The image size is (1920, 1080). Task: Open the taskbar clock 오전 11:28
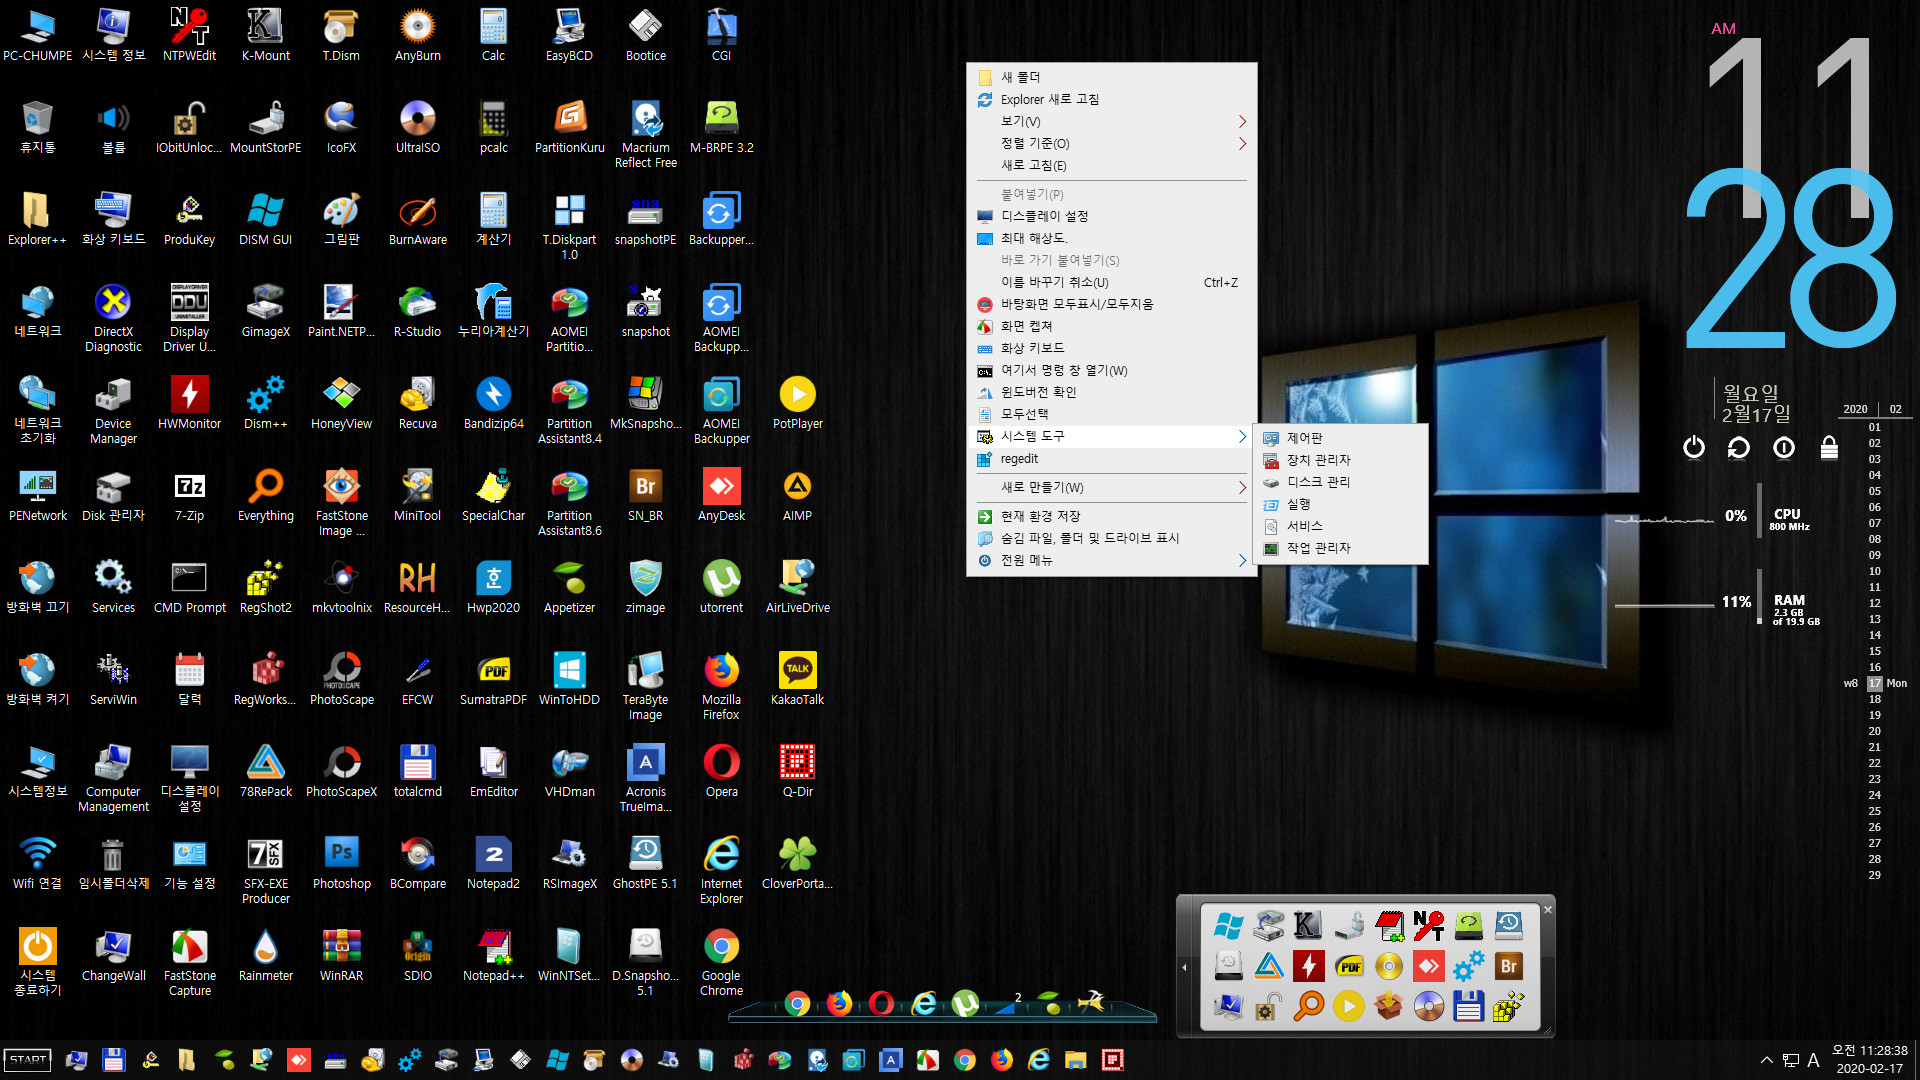[1869, 1059]
